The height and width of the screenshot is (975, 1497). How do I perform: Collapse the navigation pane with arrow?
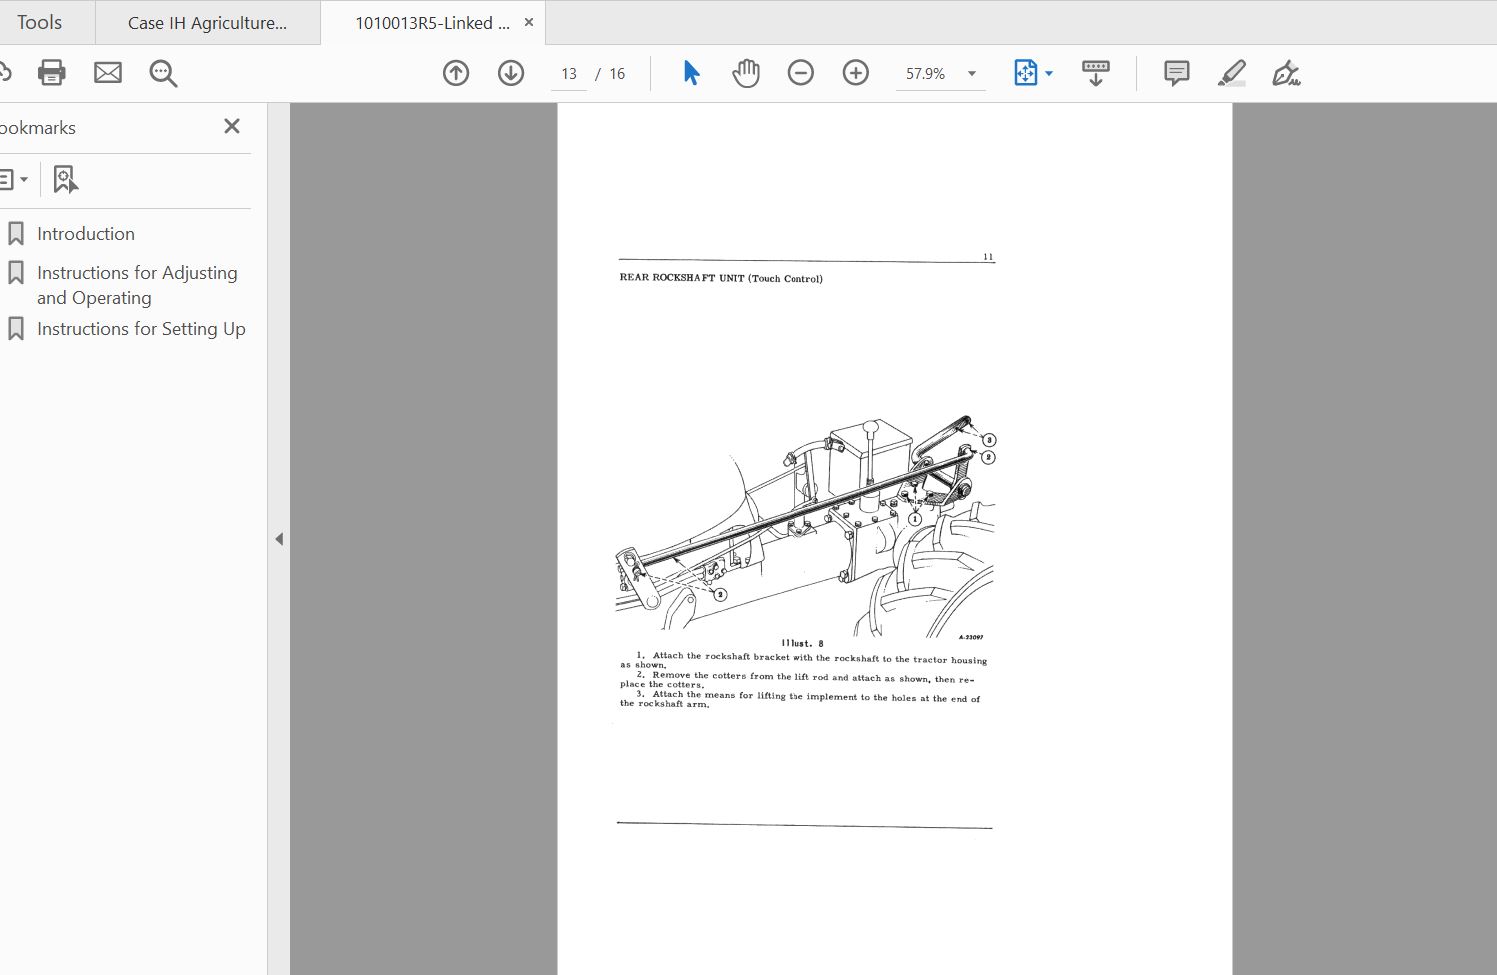(279, 539)
